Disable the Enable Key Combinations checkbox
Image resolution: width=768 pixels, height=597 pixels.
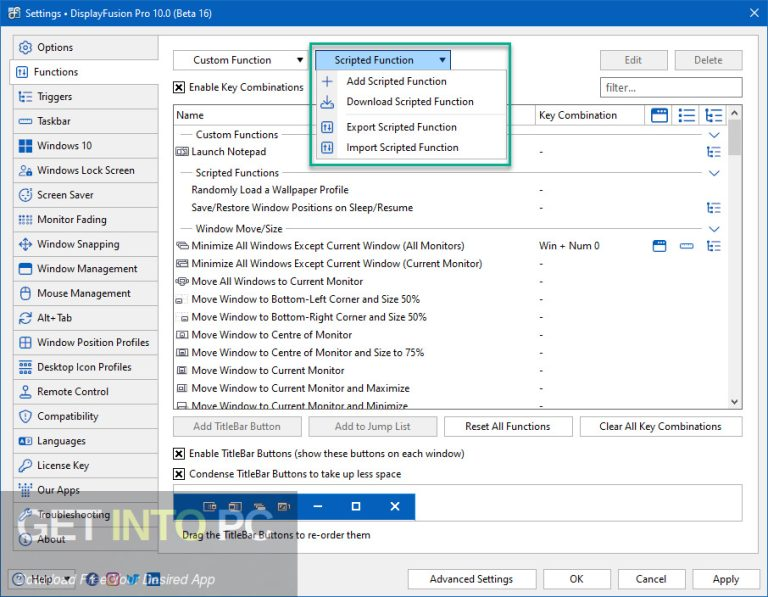[x=179, y=88]
